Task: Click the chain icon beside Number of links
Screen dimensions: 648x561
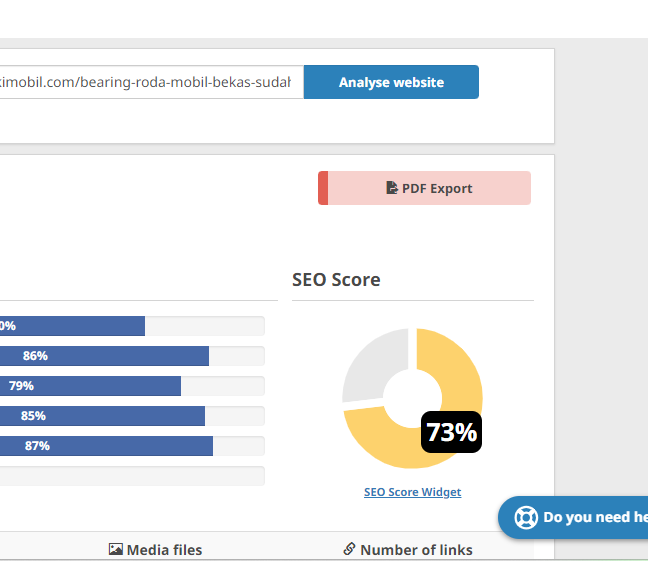Action: click(349, 549)
